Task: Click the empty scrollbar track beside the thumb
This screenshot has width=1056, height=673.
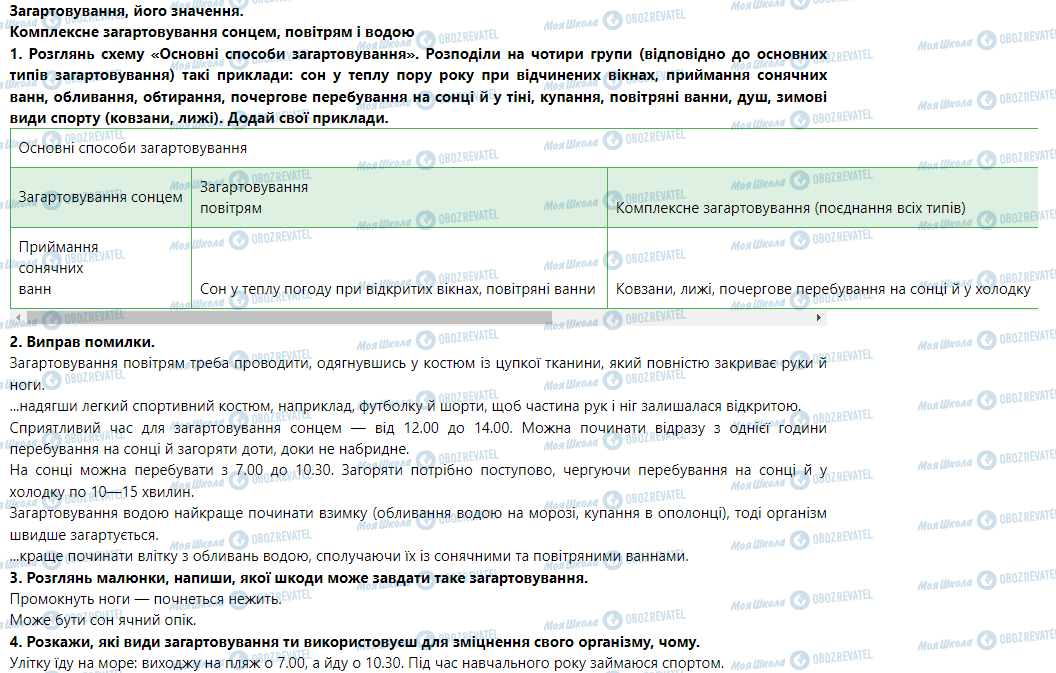Action: [x=680, y=318]
